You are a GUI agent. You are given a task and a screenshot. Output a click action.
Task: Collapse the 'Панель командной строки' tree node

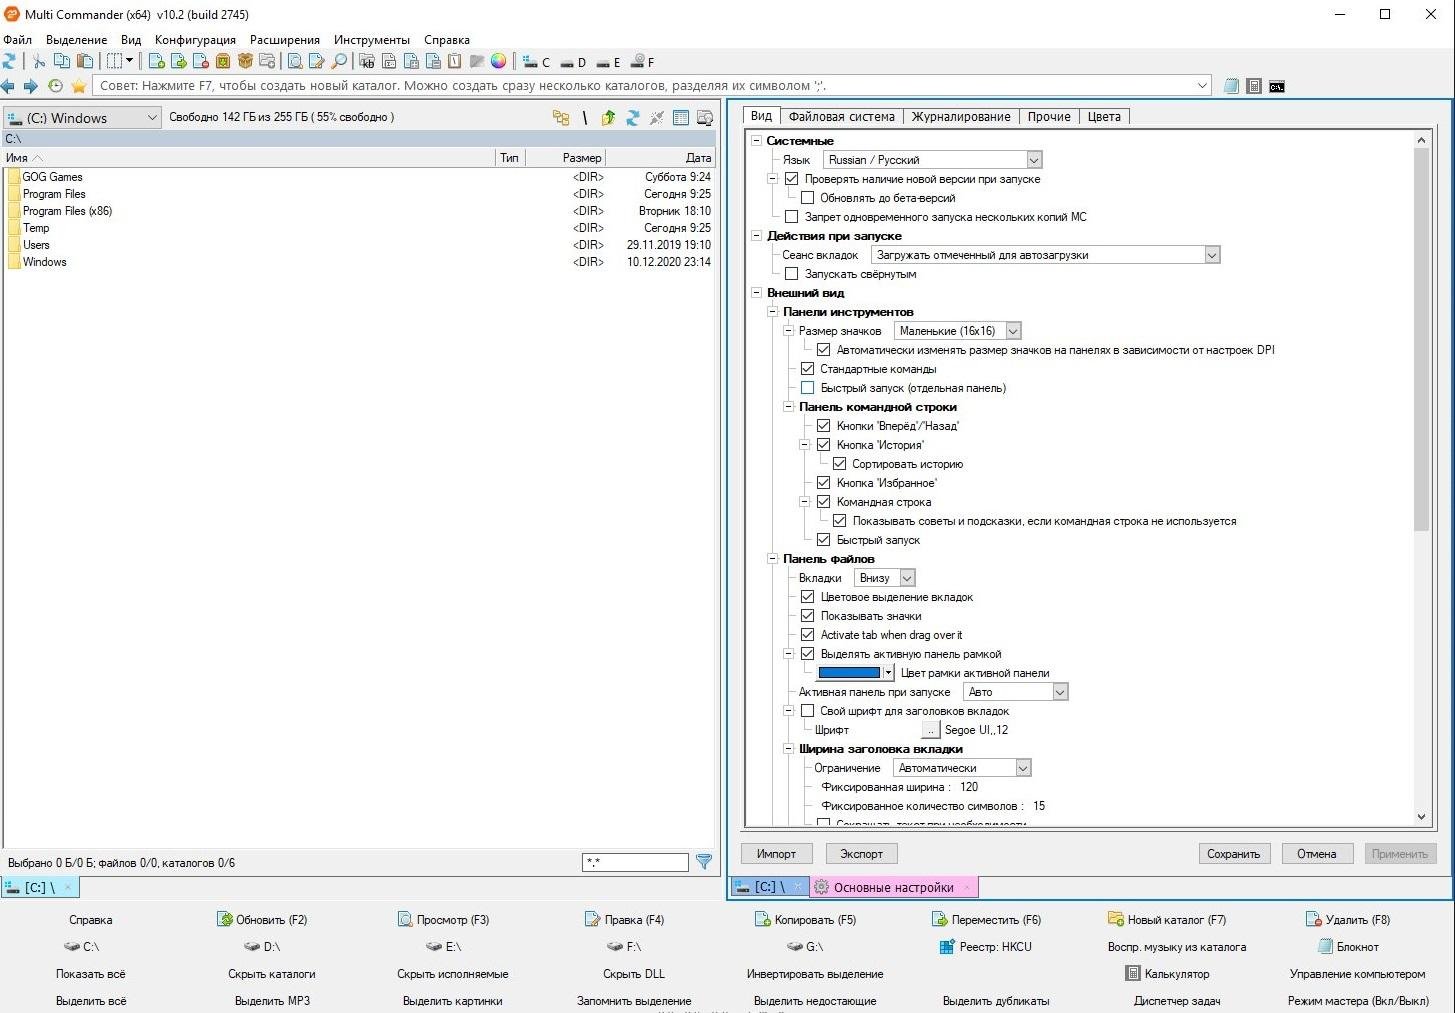pos(788,407)
